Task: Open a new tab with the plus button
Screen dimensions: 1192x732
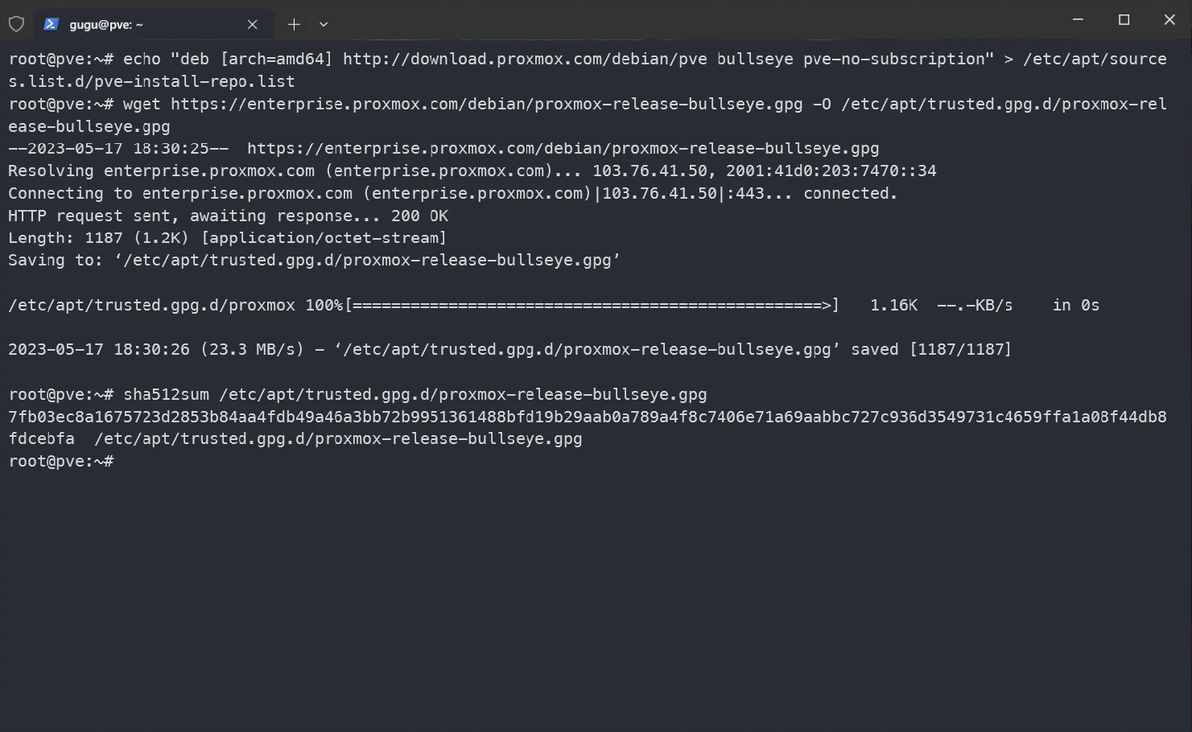Action: click(294, 24)
